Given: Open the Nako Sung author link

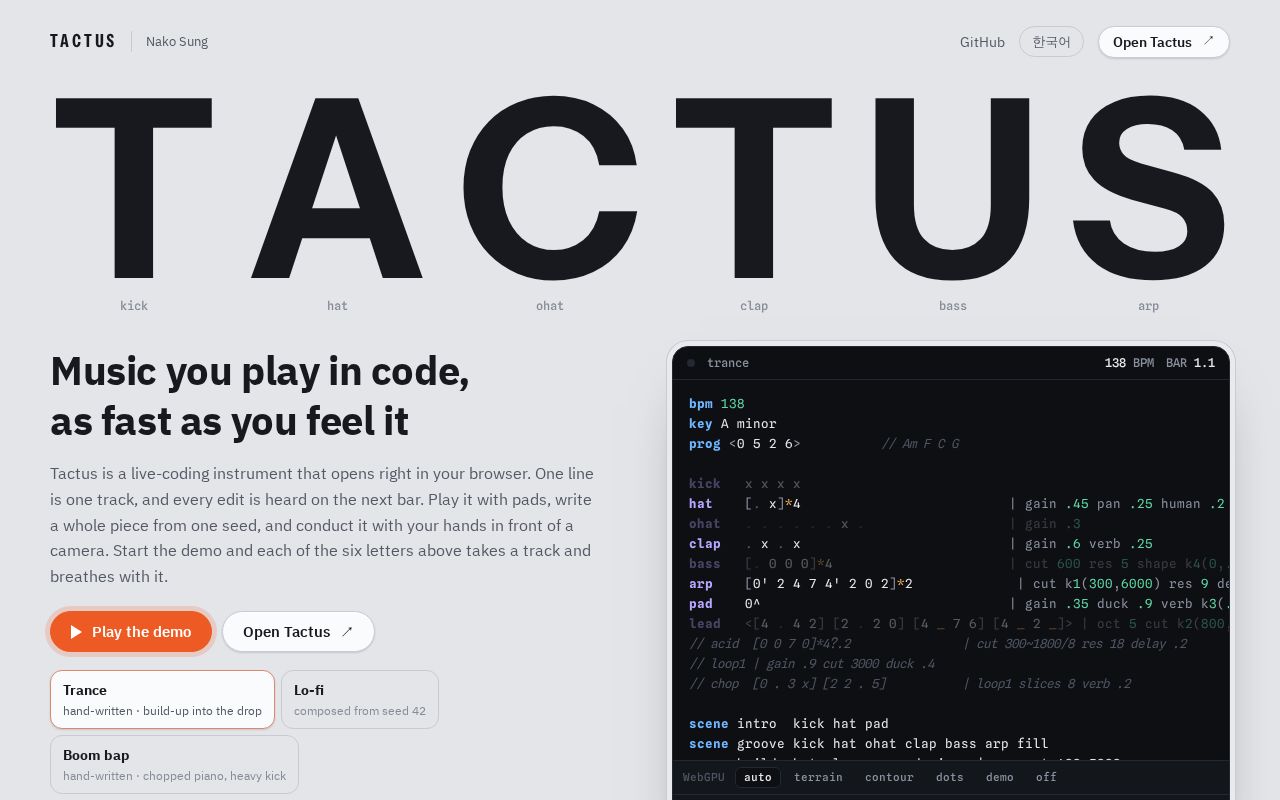Looking at the screenshot, I should pos(177,41).
